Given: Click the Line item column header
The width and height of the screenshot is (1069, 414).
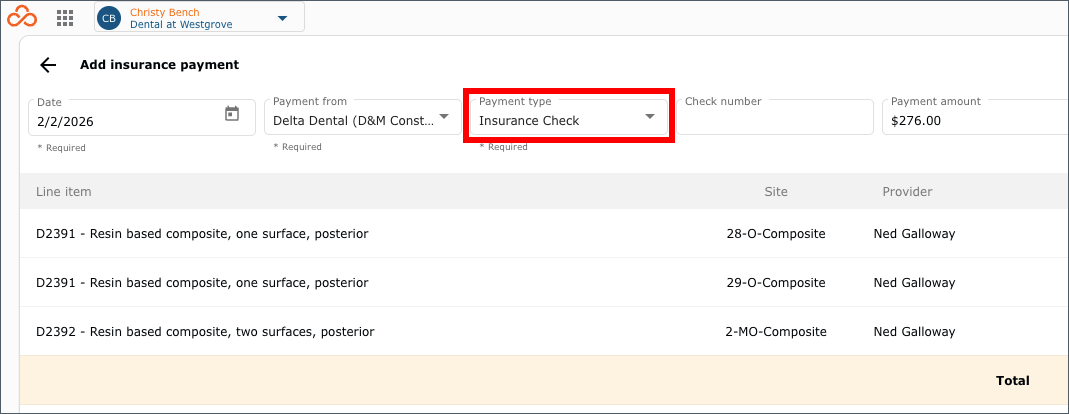Looking at the screenshot, I should click(x=63, y=192).
